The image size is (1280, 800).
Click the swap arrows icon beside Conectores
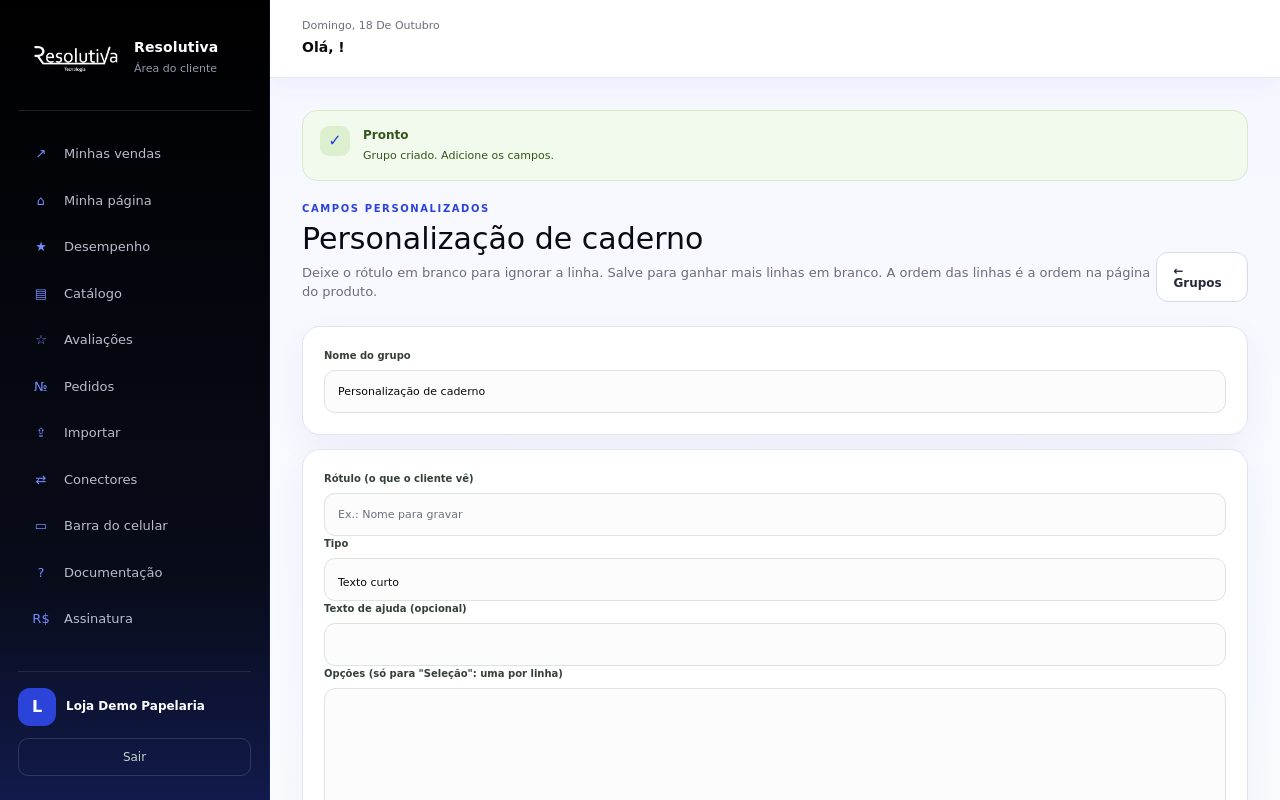click(41, 480)
